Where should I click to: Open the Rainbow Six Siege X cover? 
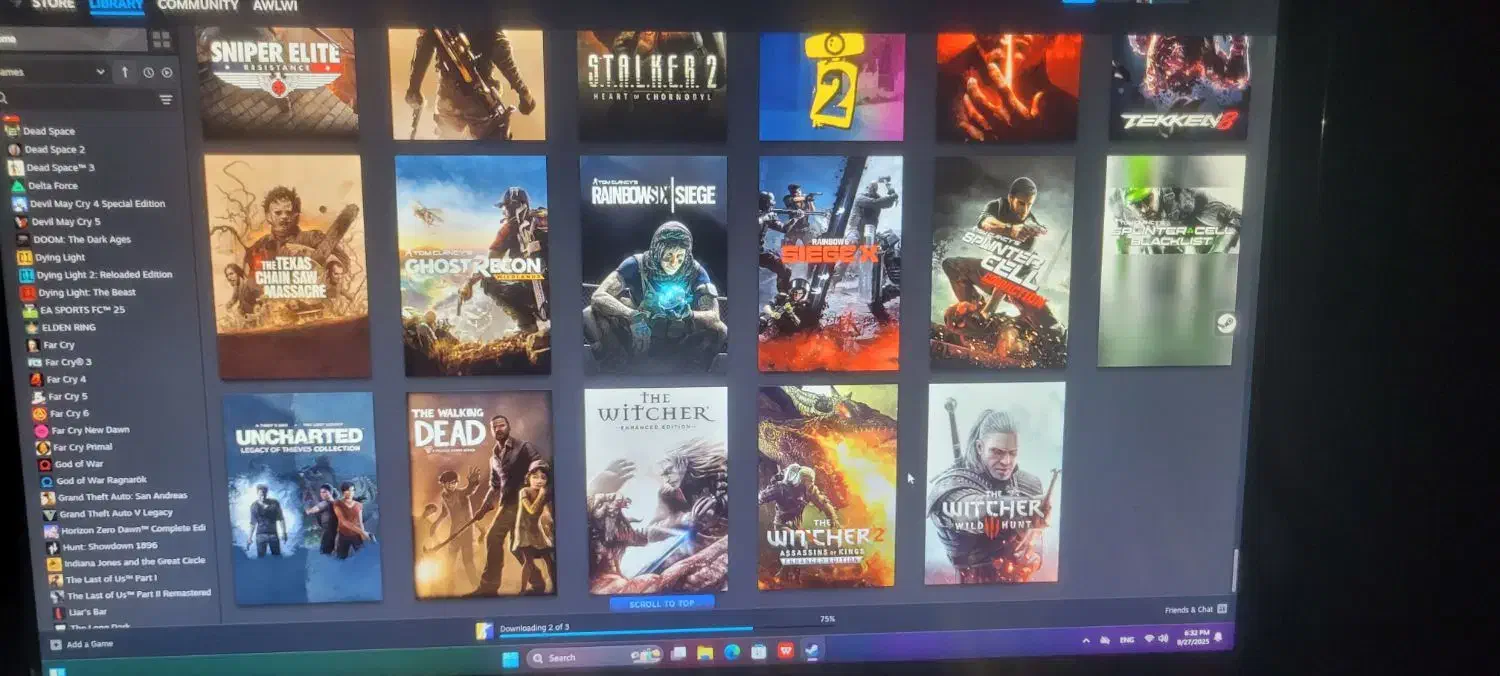pos(830,263)
